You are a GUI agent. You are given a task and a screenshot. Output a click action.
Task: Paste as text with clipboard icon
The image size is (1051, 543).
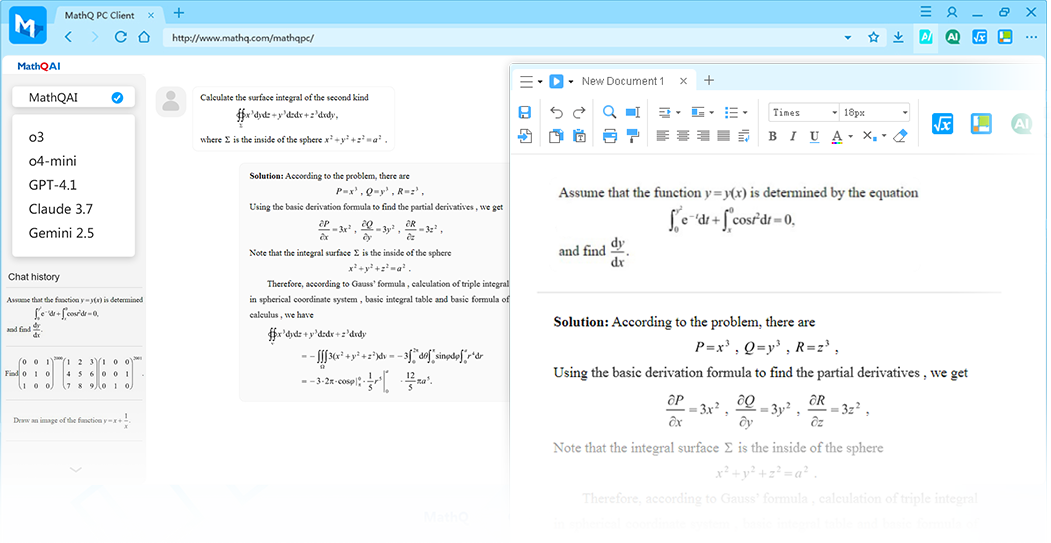click(579, 136)
